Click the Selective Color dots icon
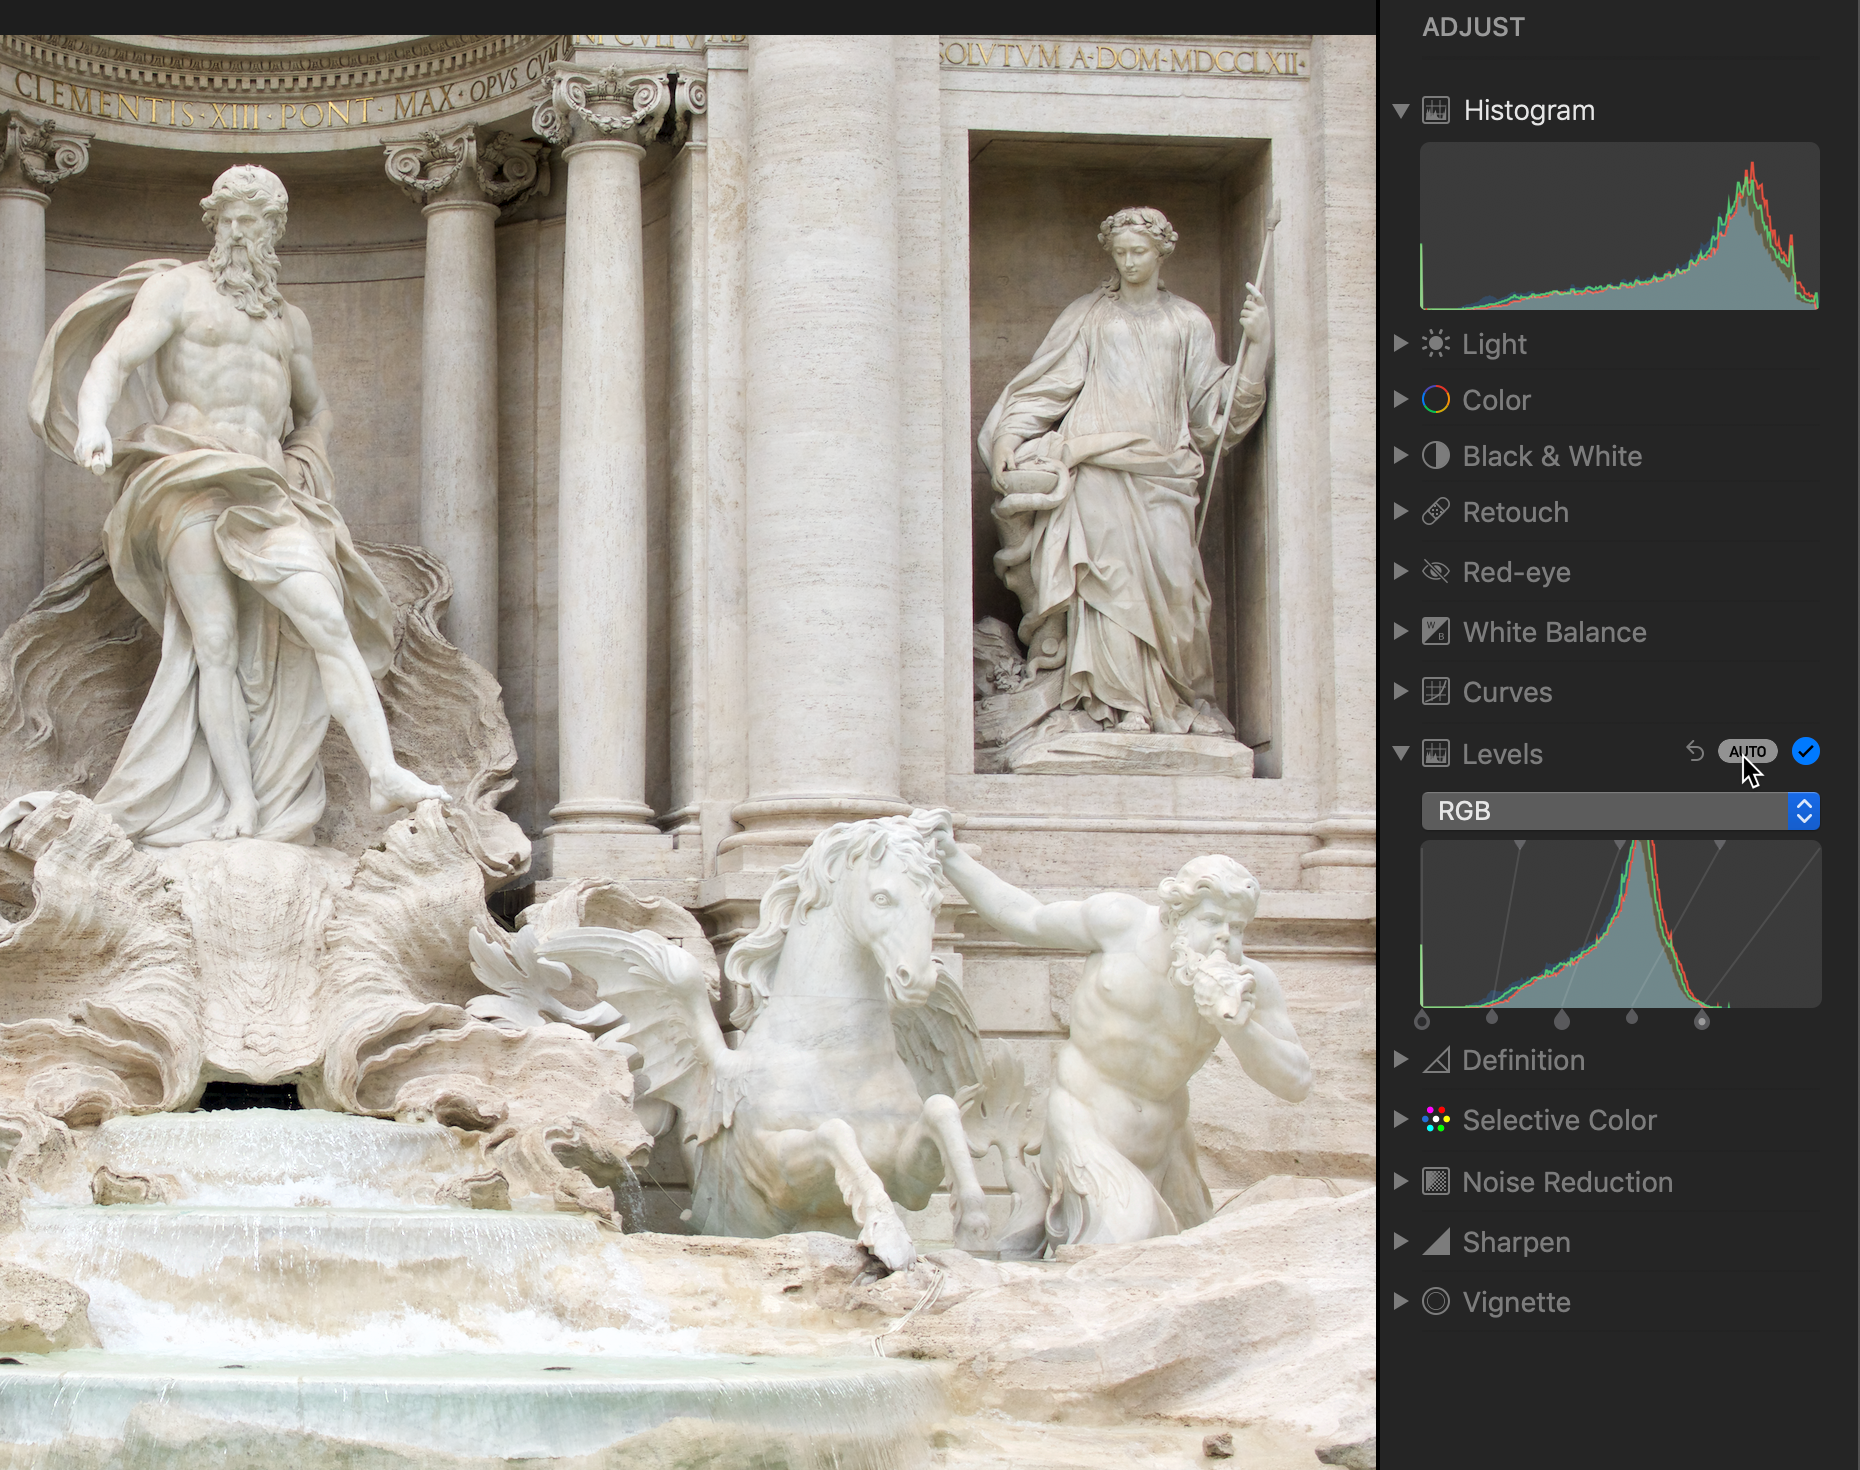Screen dimensions: 1860x1470 click(x=1436, y=1120)
